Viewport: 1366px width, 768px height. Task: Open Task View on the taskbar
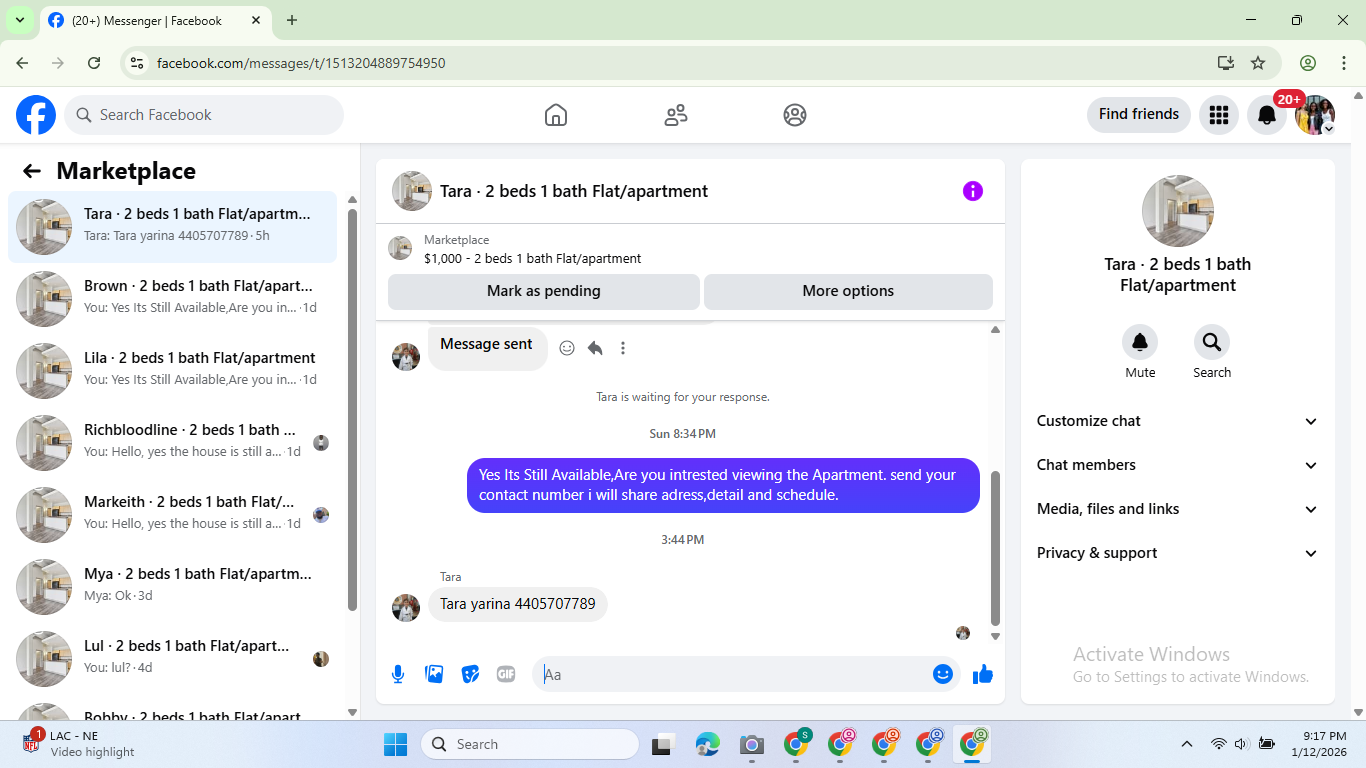point(662,744)
